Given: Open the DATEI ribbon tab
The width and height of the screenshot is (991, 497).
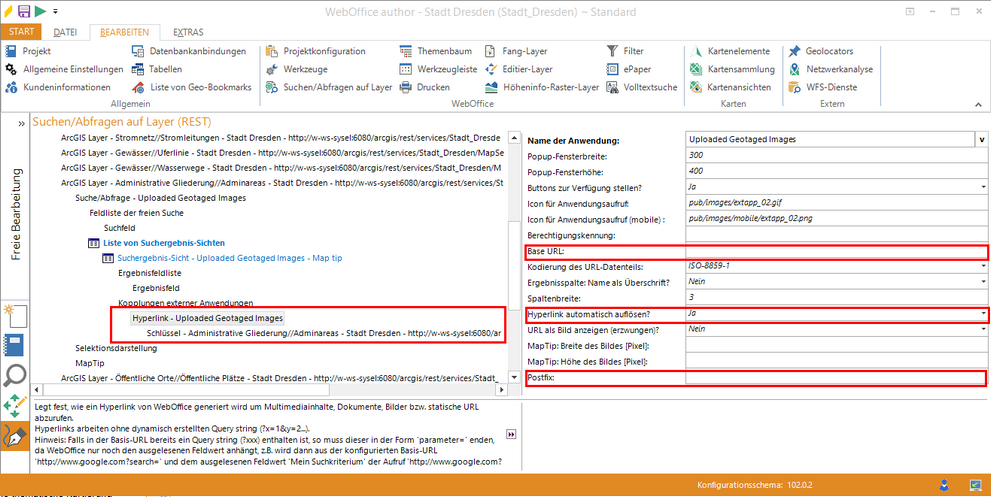Looking at the screenshot, I should (x=65, y=32).
